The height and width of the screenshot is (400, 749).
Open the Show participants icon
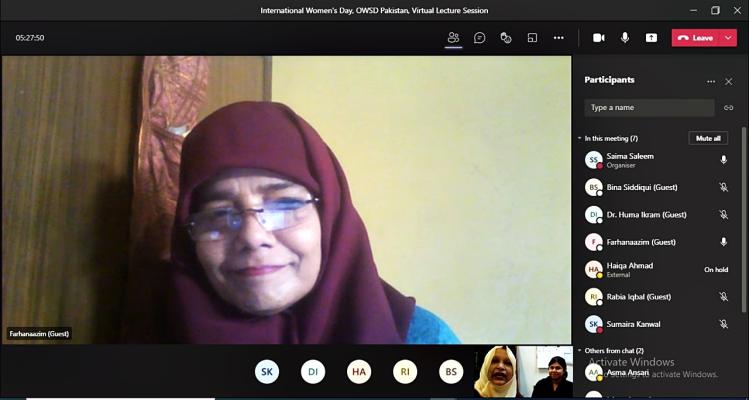pyautogui.click(x=453, y=38)
